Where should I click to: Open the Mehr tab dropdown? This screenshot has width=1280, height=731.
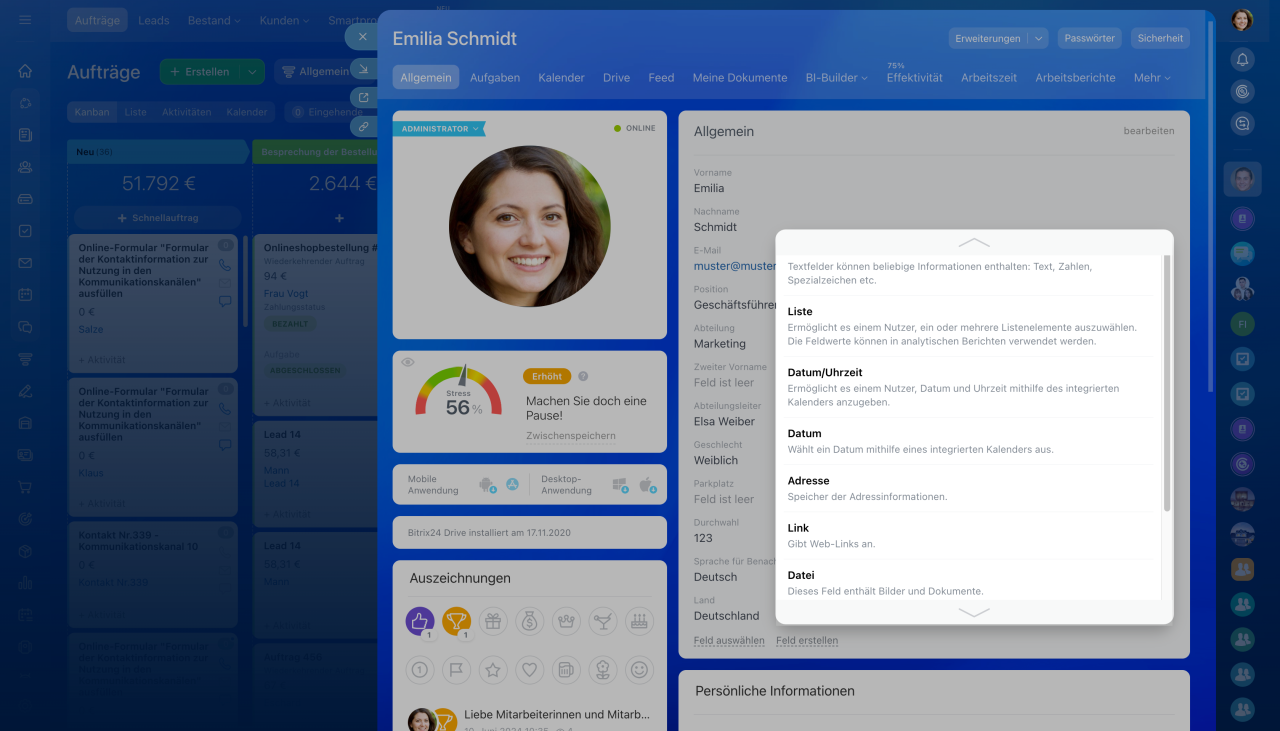[x=1152, y=77]
